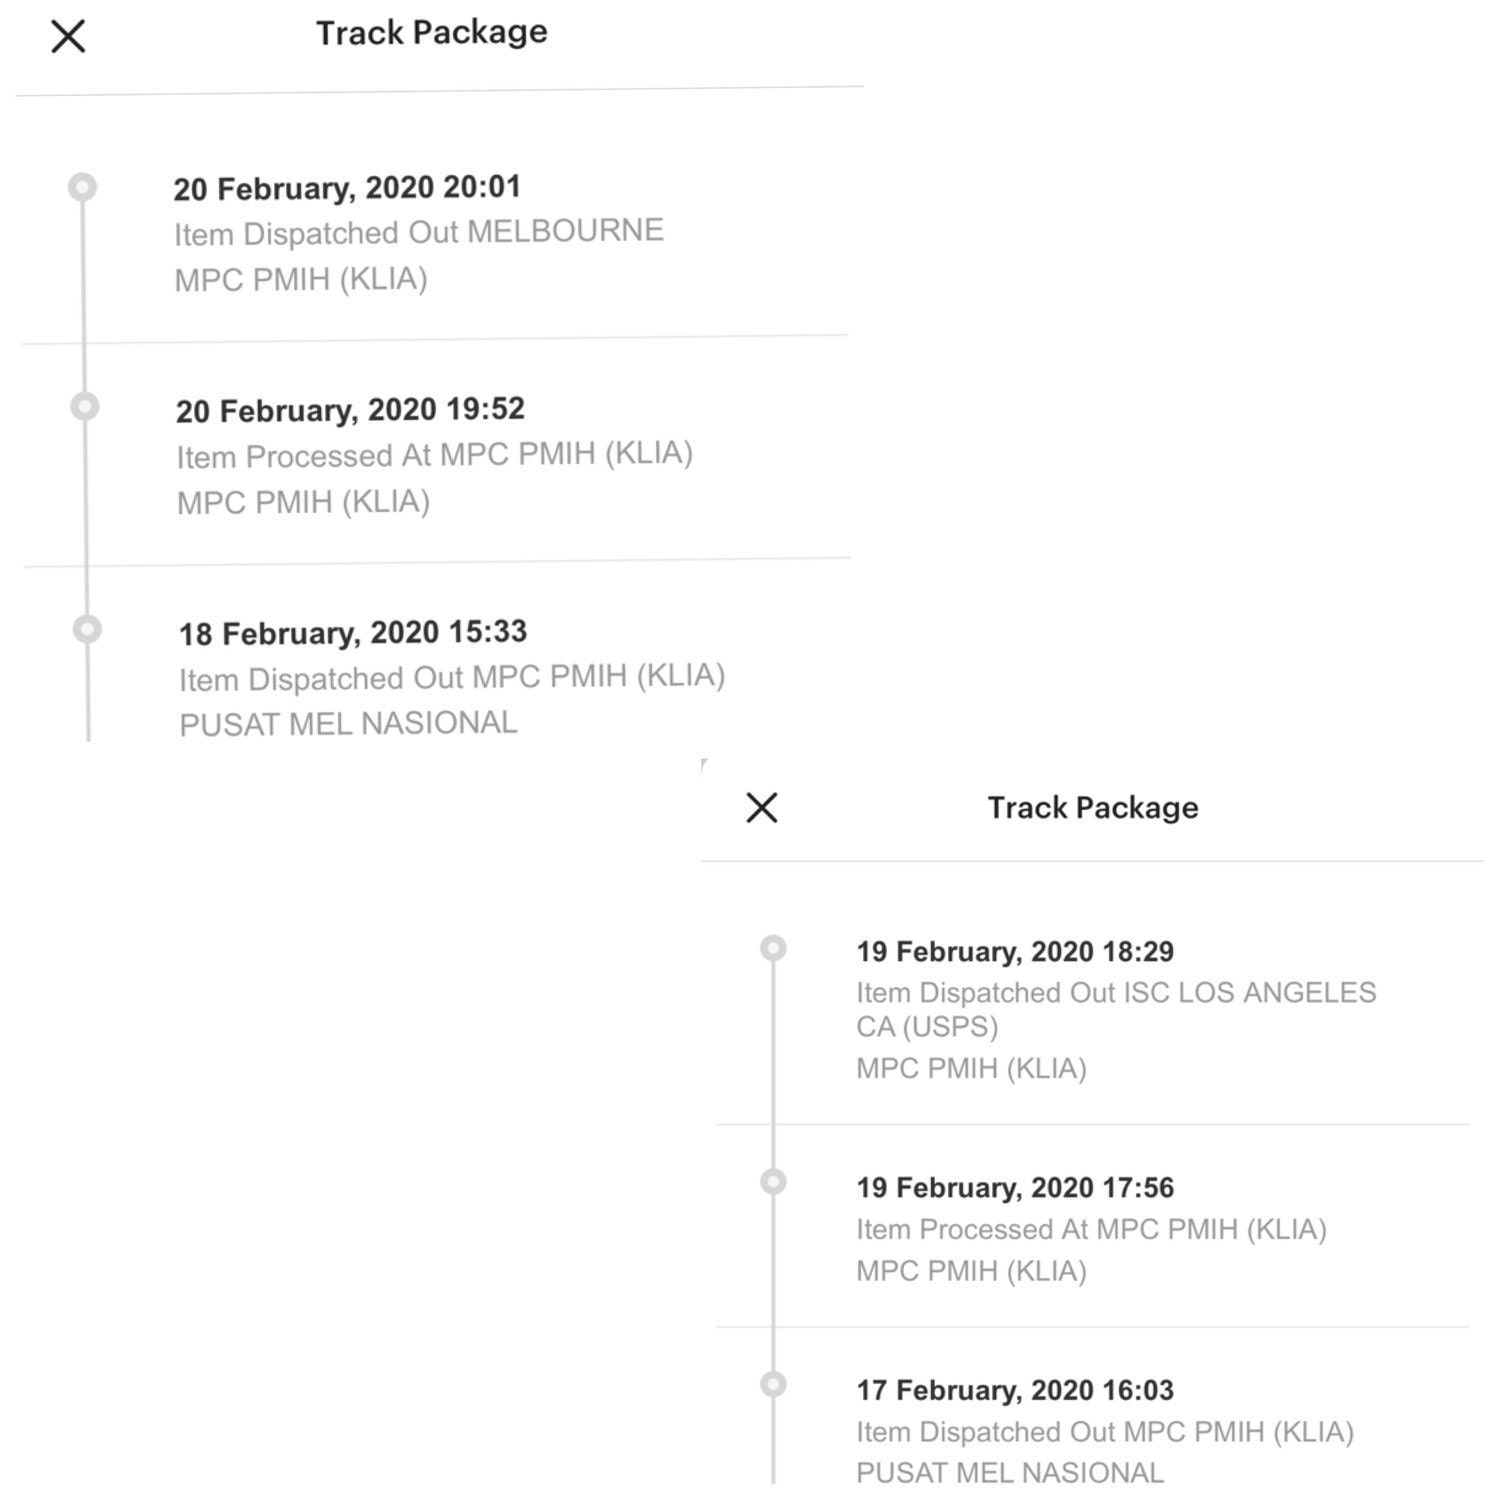
Task: Click MPC PMIH (KLIA) below the MELBOURNE line
Action: click(x=301, y=279)
